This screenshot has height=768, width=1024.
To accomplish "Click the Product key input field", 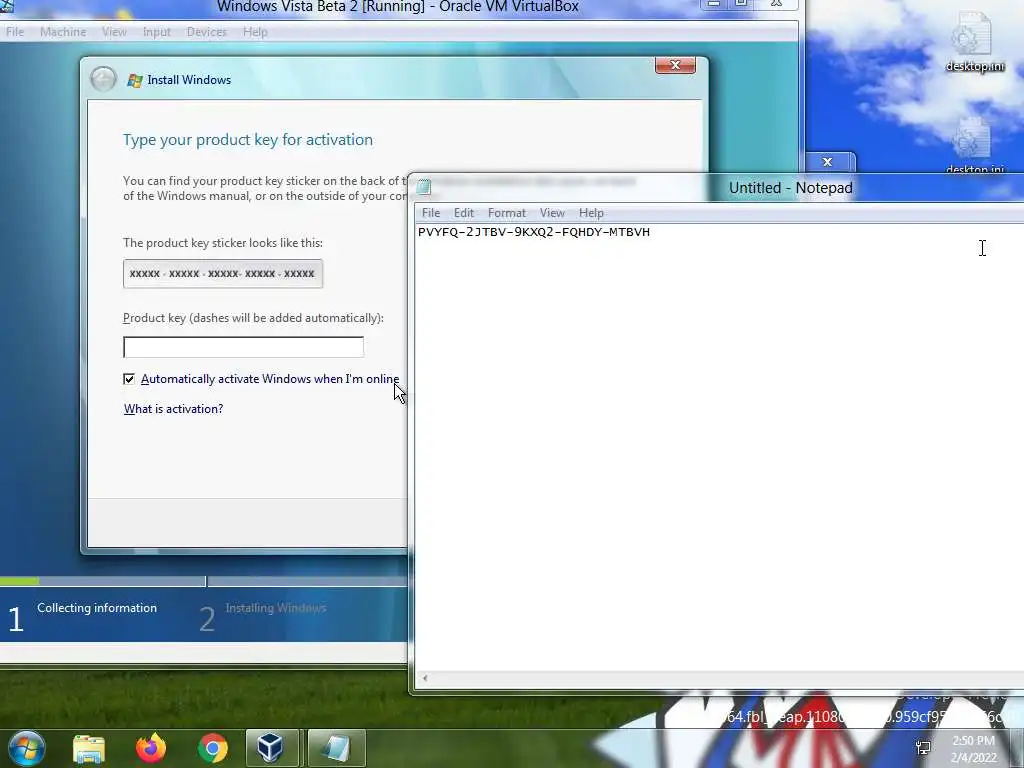I will pos(244,347).
